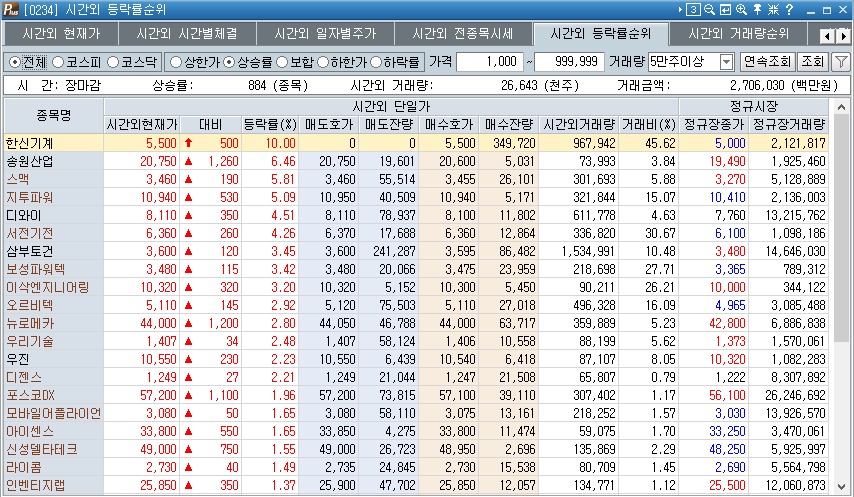
Task: Select the 인벤티지랩 stock name
Action: (35, 484)
